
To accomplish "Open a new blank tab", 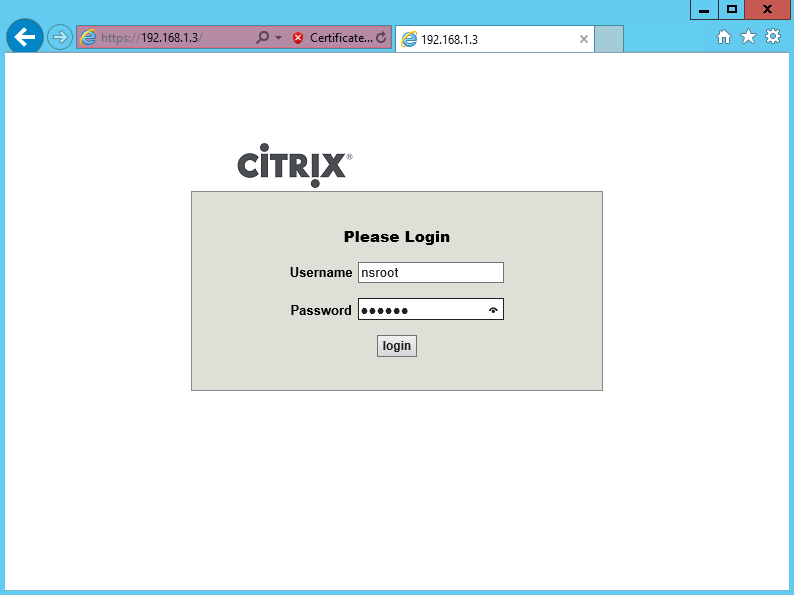I will (609, 39).
